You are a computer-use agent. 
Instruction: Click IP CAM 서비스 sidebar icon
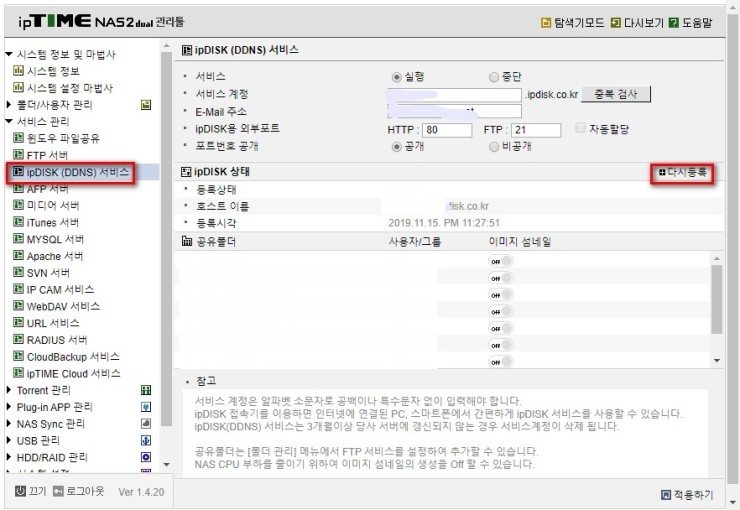tap(18, 289)
